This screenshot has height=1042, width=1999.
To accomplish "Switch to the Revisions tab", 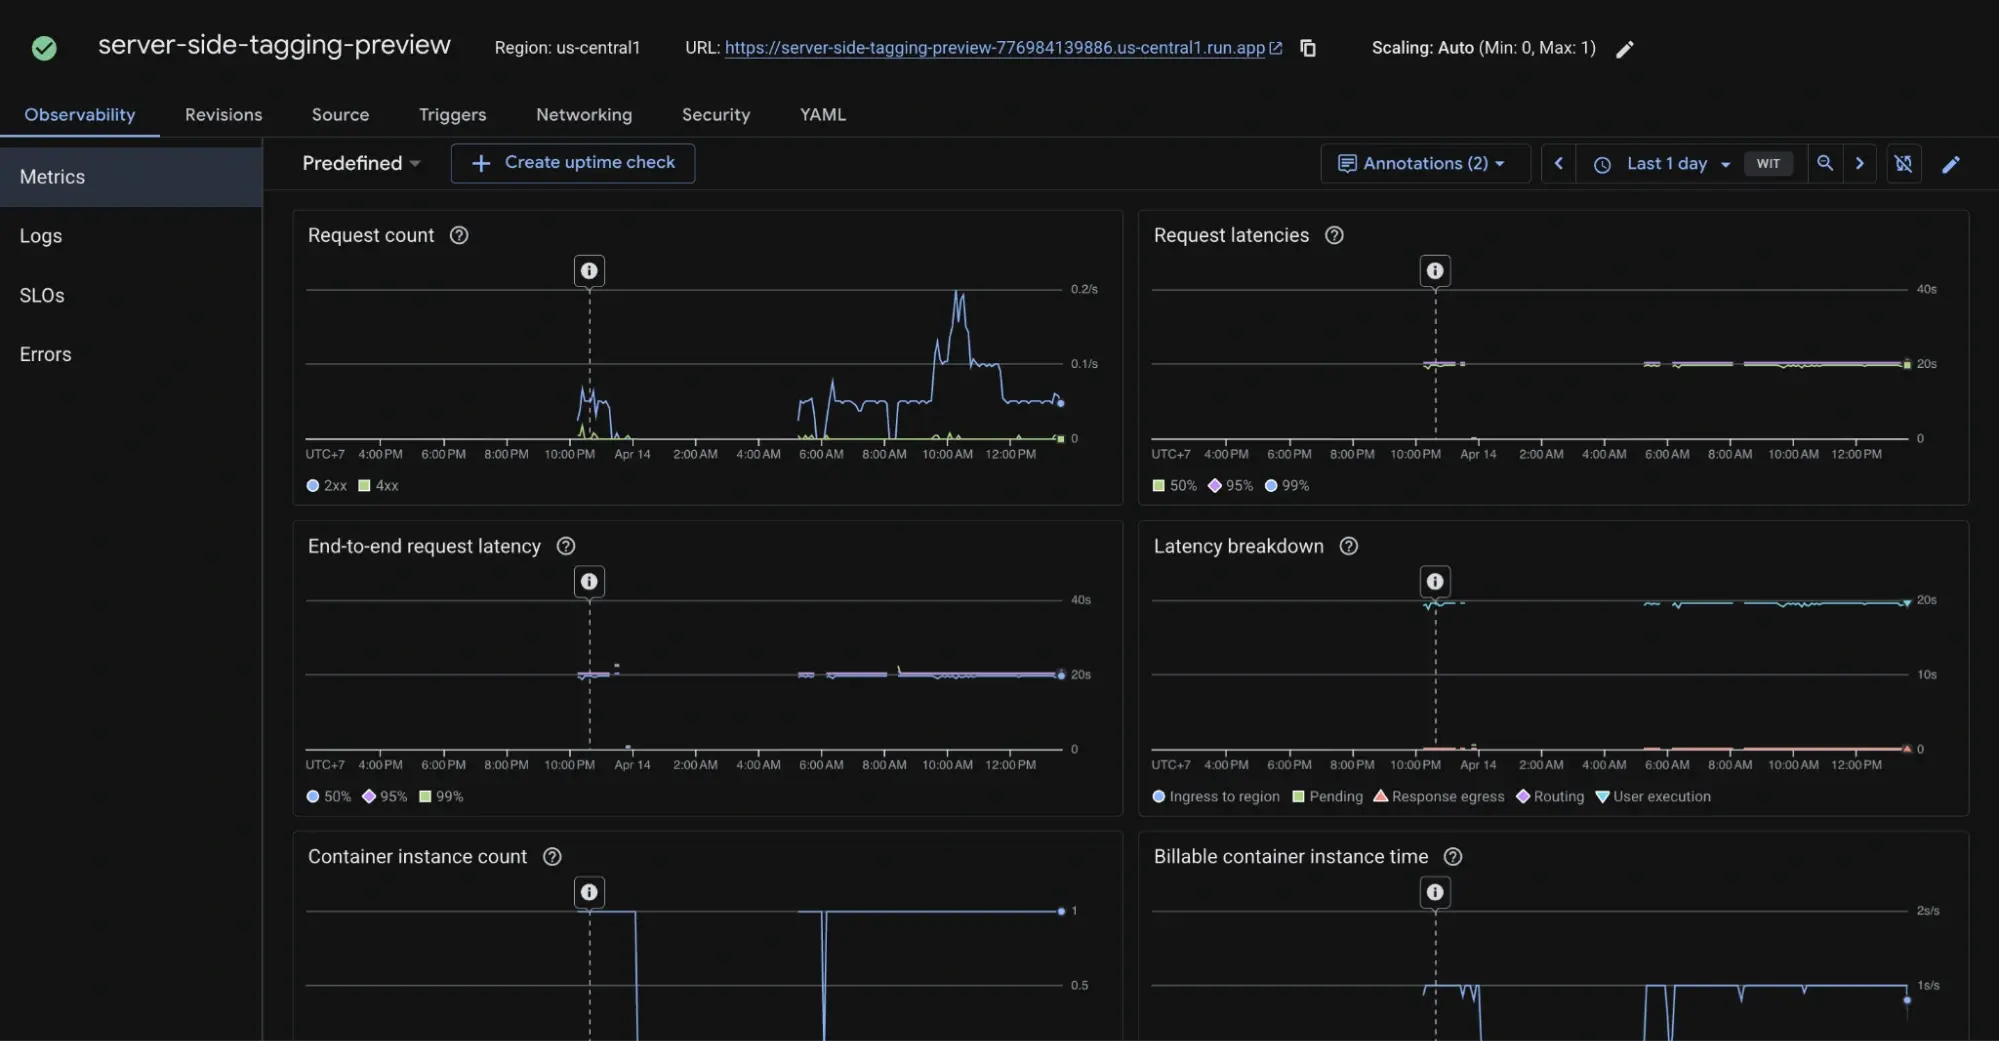I will [224, 115].
